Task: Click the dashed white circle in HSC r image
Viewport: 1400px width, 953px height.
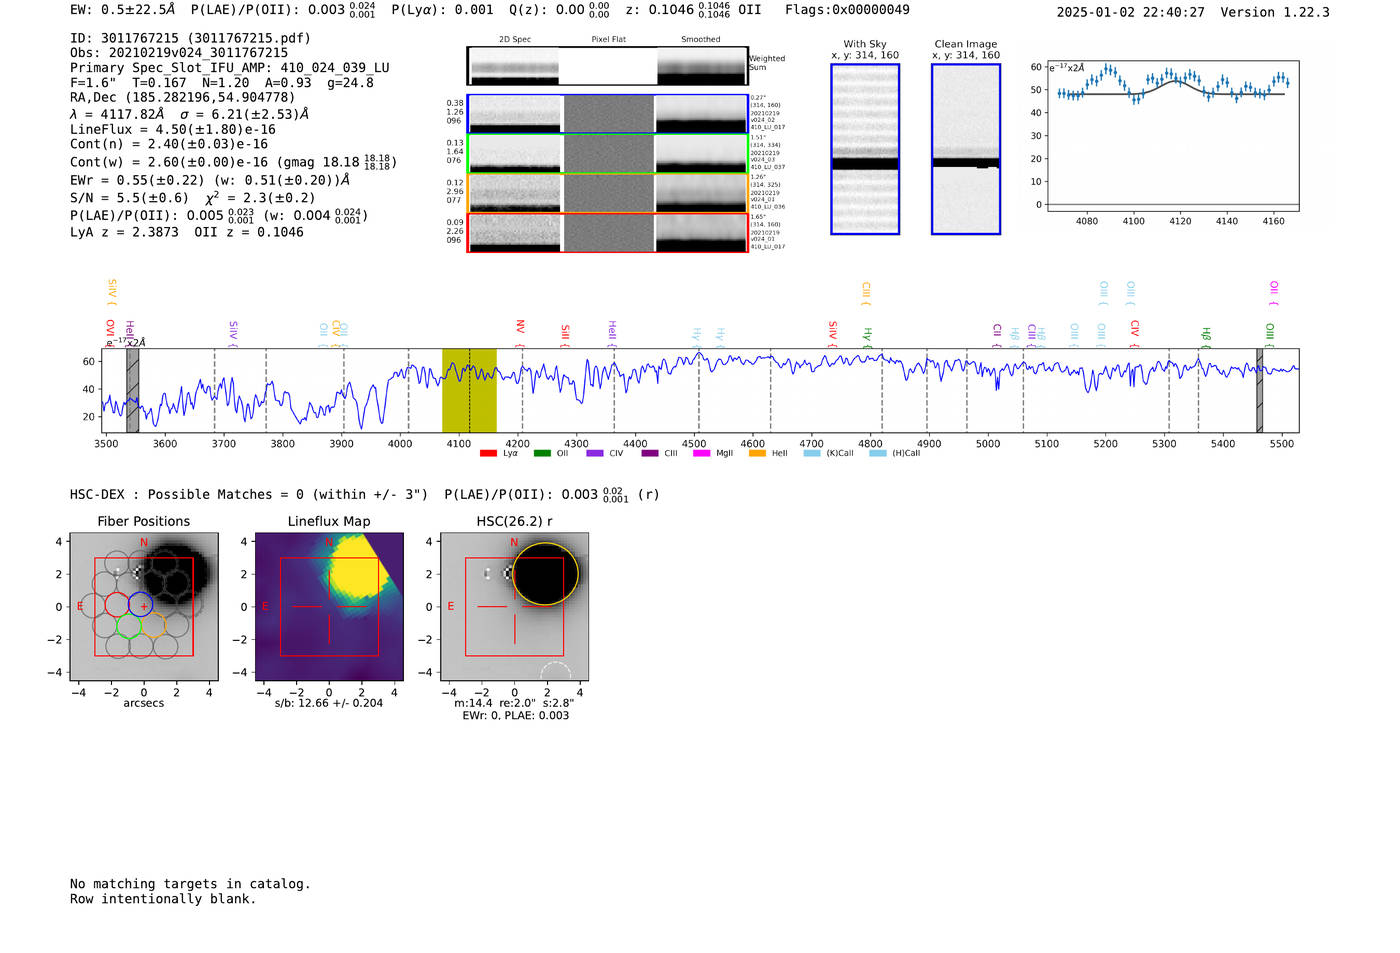Action: (x=556, y=671)
